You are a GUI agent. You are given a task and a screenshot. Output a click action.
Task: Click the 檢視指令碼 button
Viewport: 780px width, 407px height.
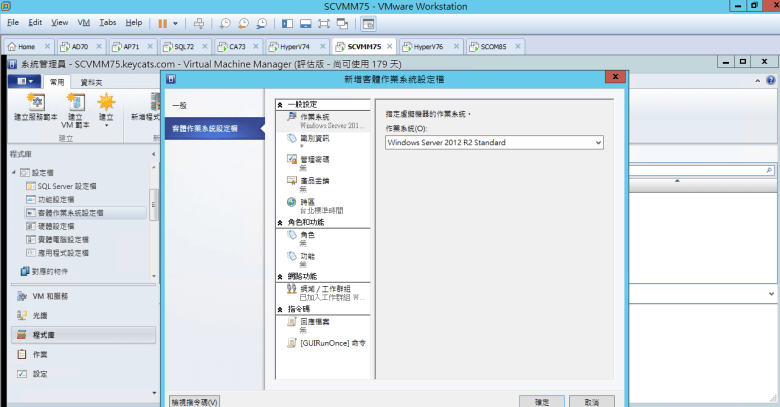point(194,401)
